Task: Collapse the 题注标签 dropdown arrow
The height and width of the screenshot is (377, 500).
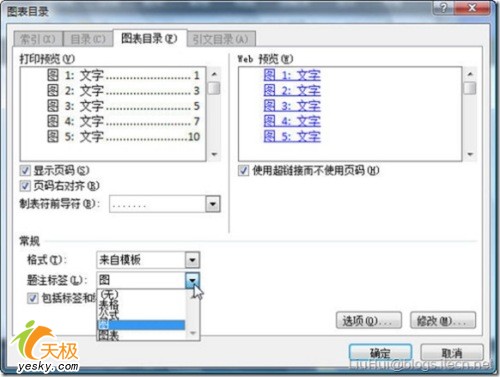Action: tap(192, 280)
